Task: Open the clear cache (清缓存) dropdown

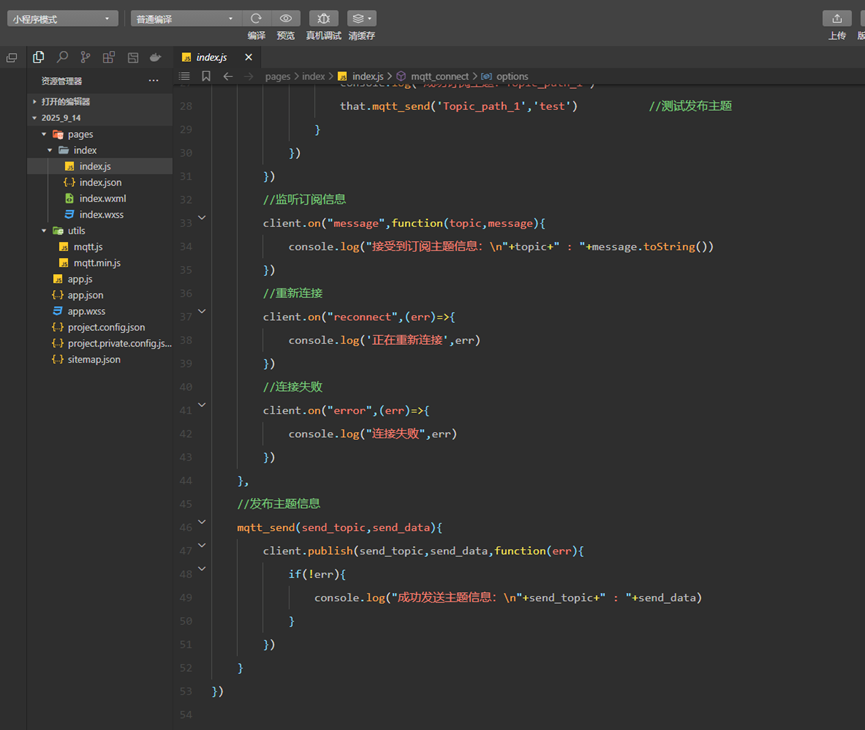Action: pos(362,18)
